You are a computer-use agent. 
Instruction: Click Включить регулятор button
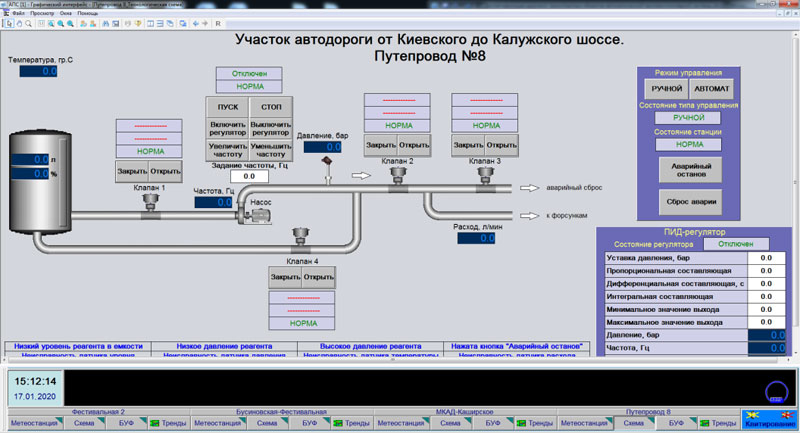coord(228,129)
